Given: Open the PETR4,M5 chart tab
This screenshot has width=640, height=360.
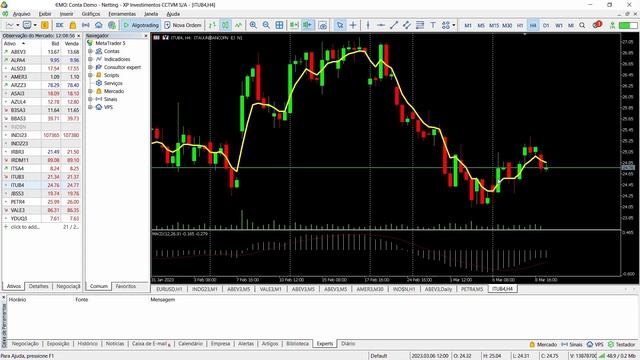Looking at the screenshot, I should (472, 289).
